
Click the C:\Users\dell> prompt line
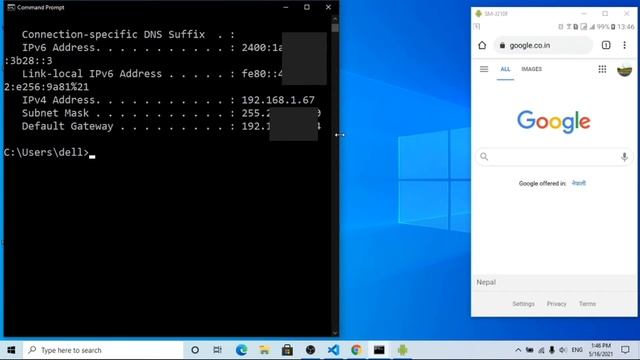(46, 153)
